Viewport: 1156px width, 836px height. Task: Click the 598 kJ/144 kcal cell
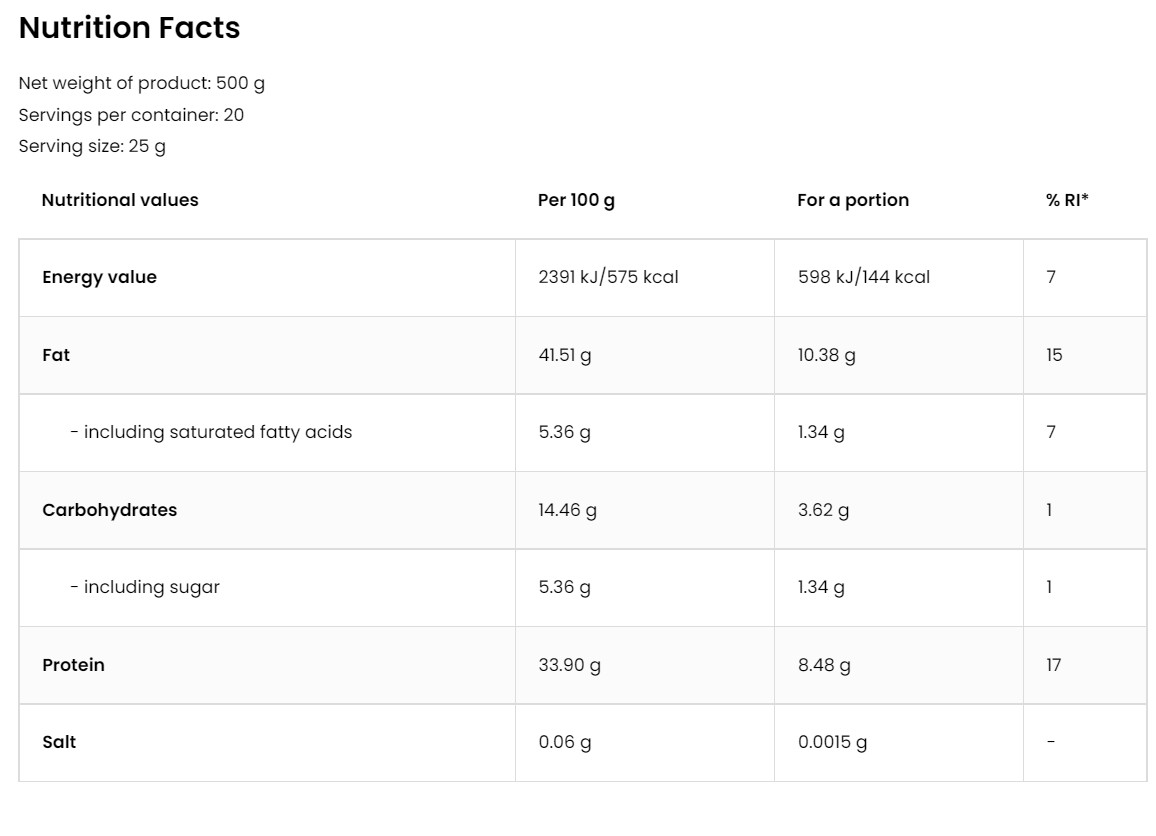pyautogui.click(x=863, y=277)
